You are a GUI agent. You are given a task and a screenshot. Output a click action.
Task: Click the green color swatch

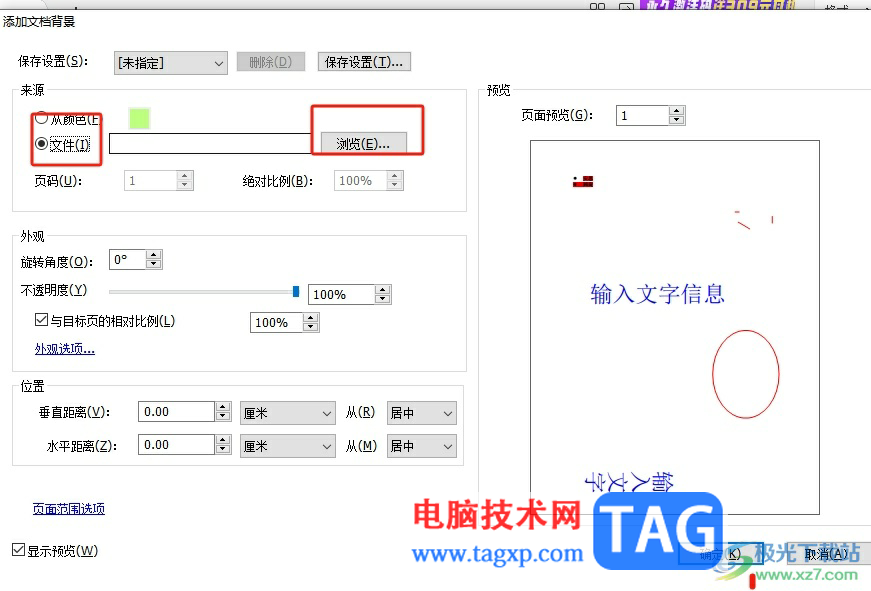pos(139,118)
